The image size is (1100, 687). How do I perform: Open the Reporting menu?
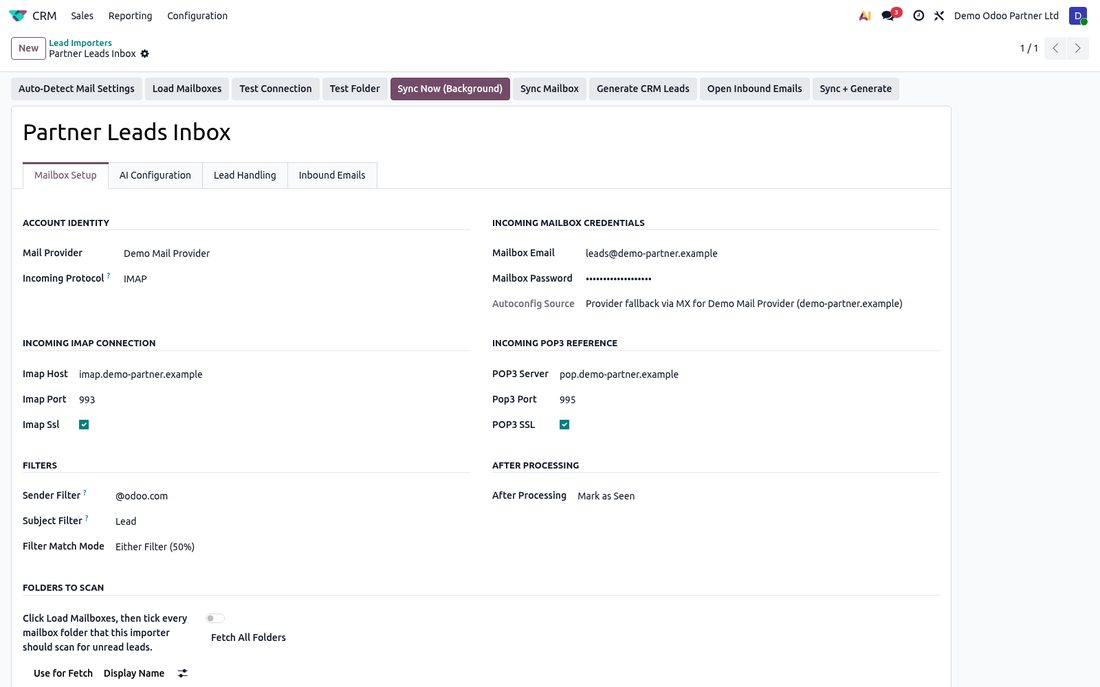[x=130, y=15]
